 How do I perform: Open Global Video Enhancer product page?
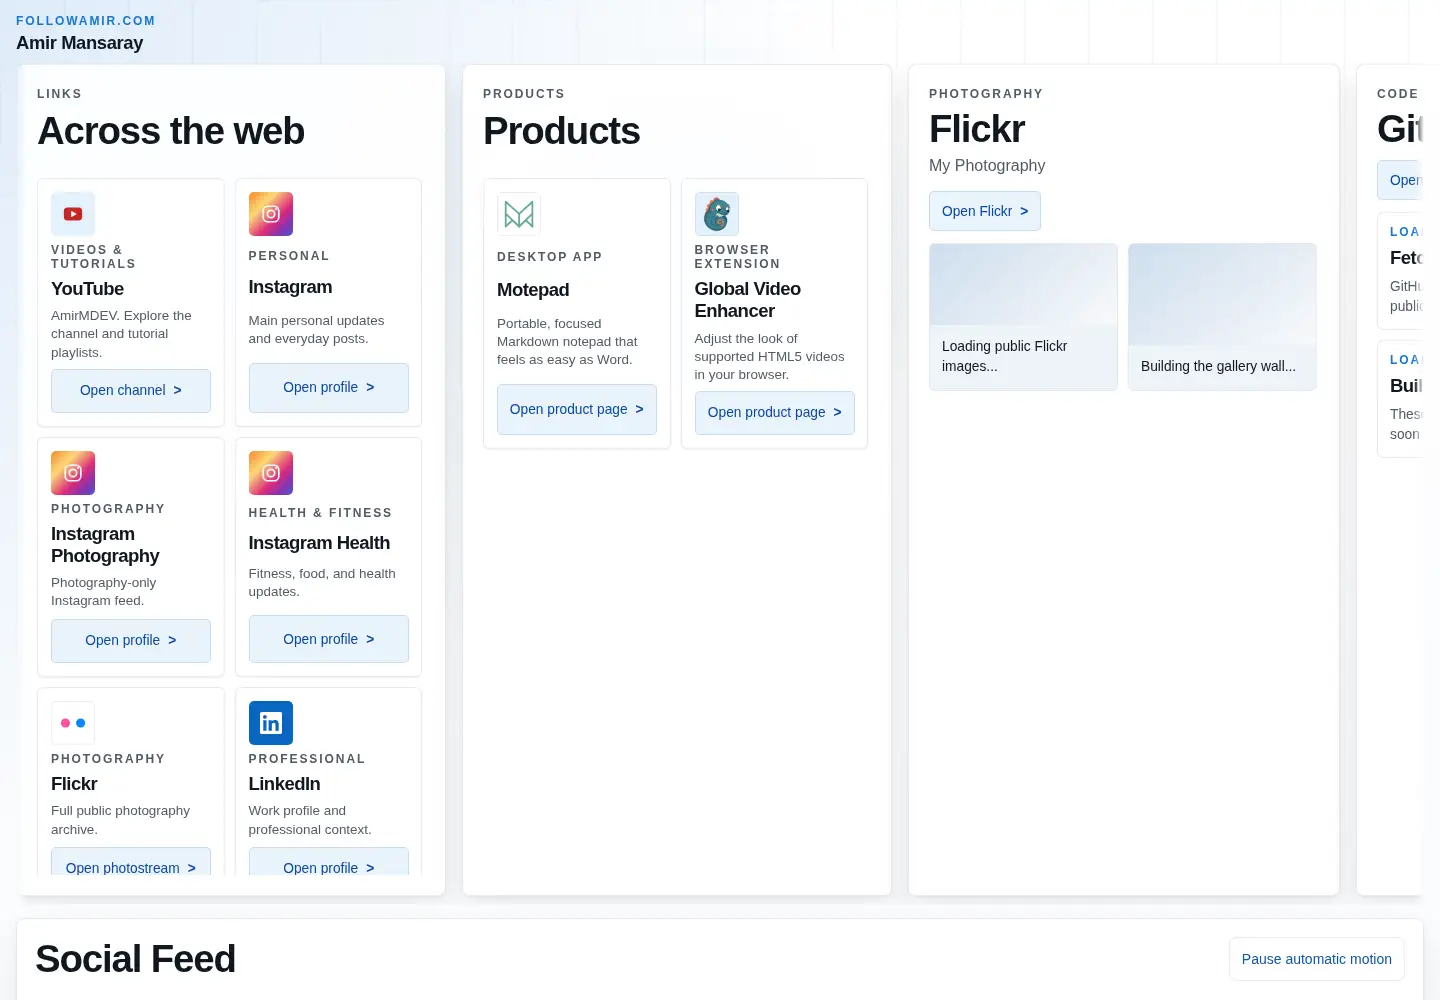coord(775,412)
